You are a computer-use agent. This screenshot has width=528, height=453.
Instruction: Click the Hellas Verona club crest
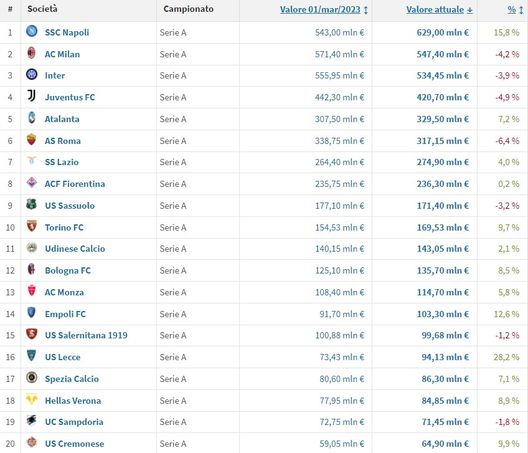32,399
